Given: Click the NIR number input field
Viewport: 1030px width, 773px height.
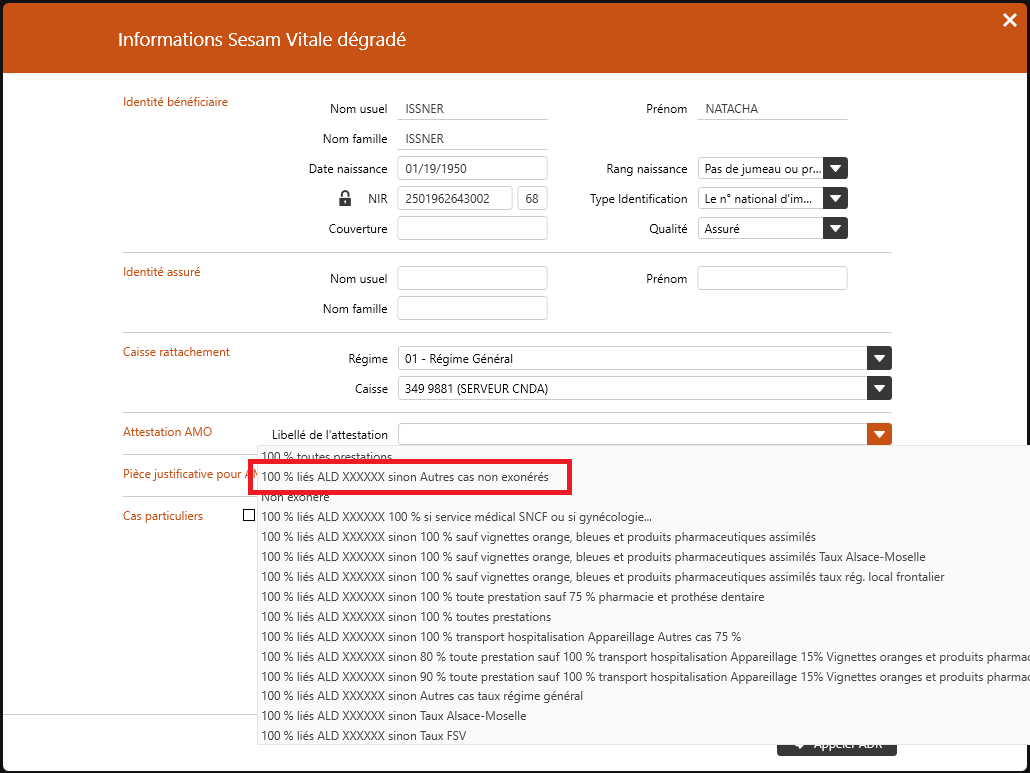Looking at the screenshot, I should point(455,199).
